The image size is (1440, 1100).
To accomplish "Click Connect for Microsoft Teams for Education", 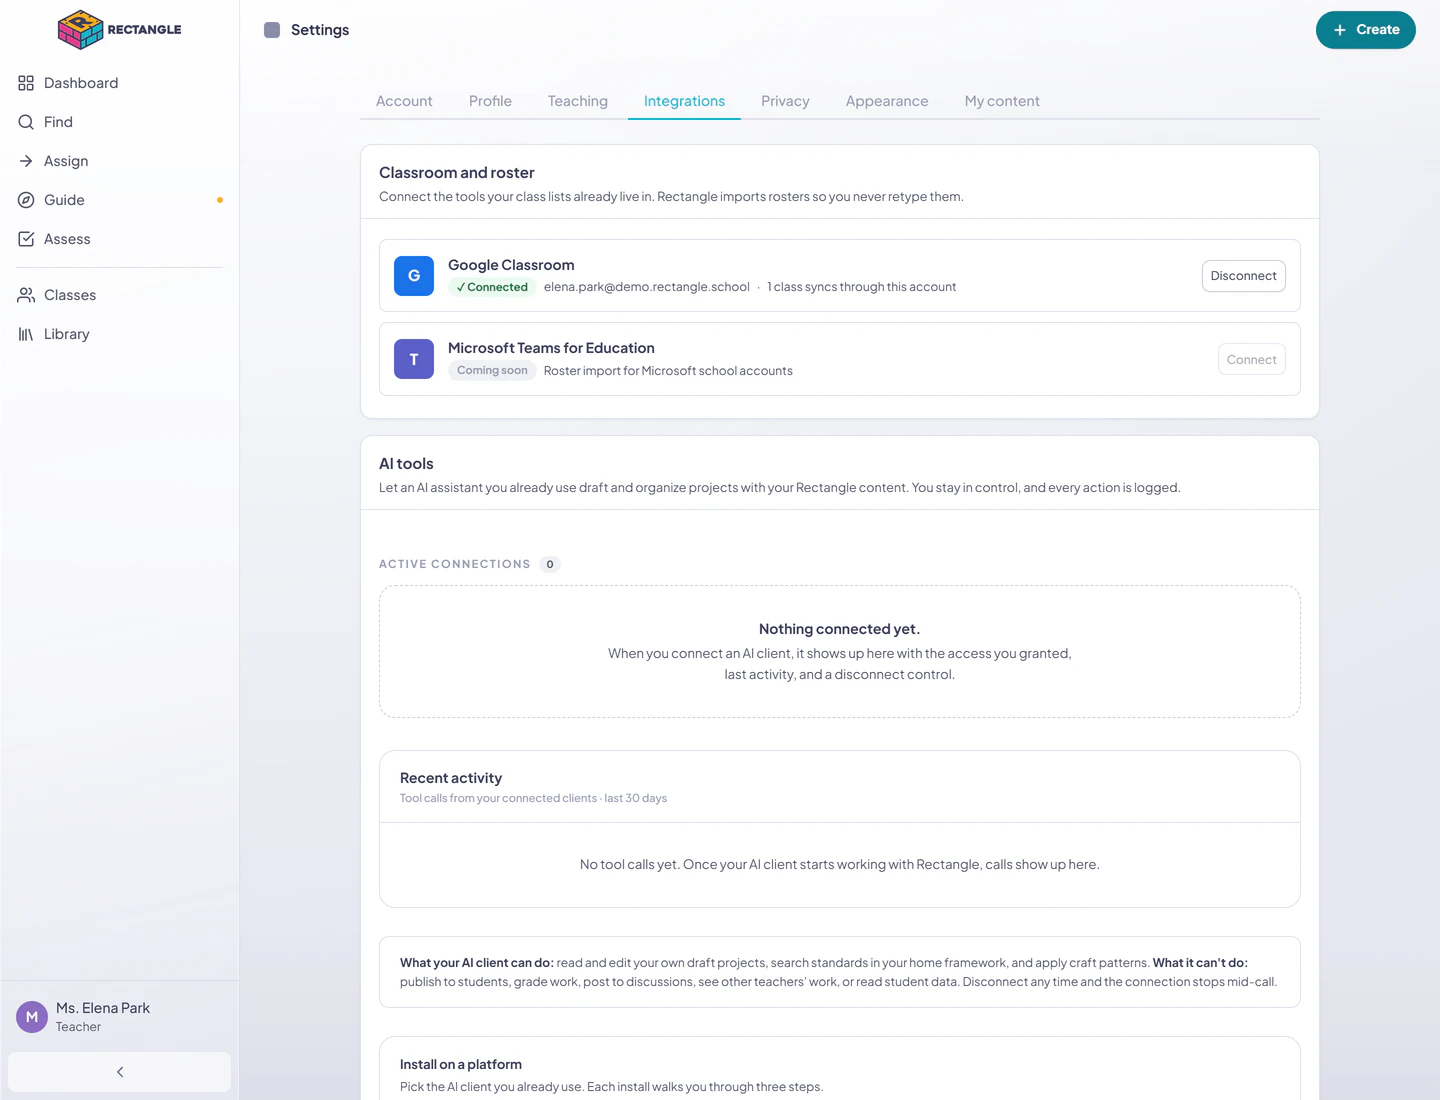I will click(1252, 360).
